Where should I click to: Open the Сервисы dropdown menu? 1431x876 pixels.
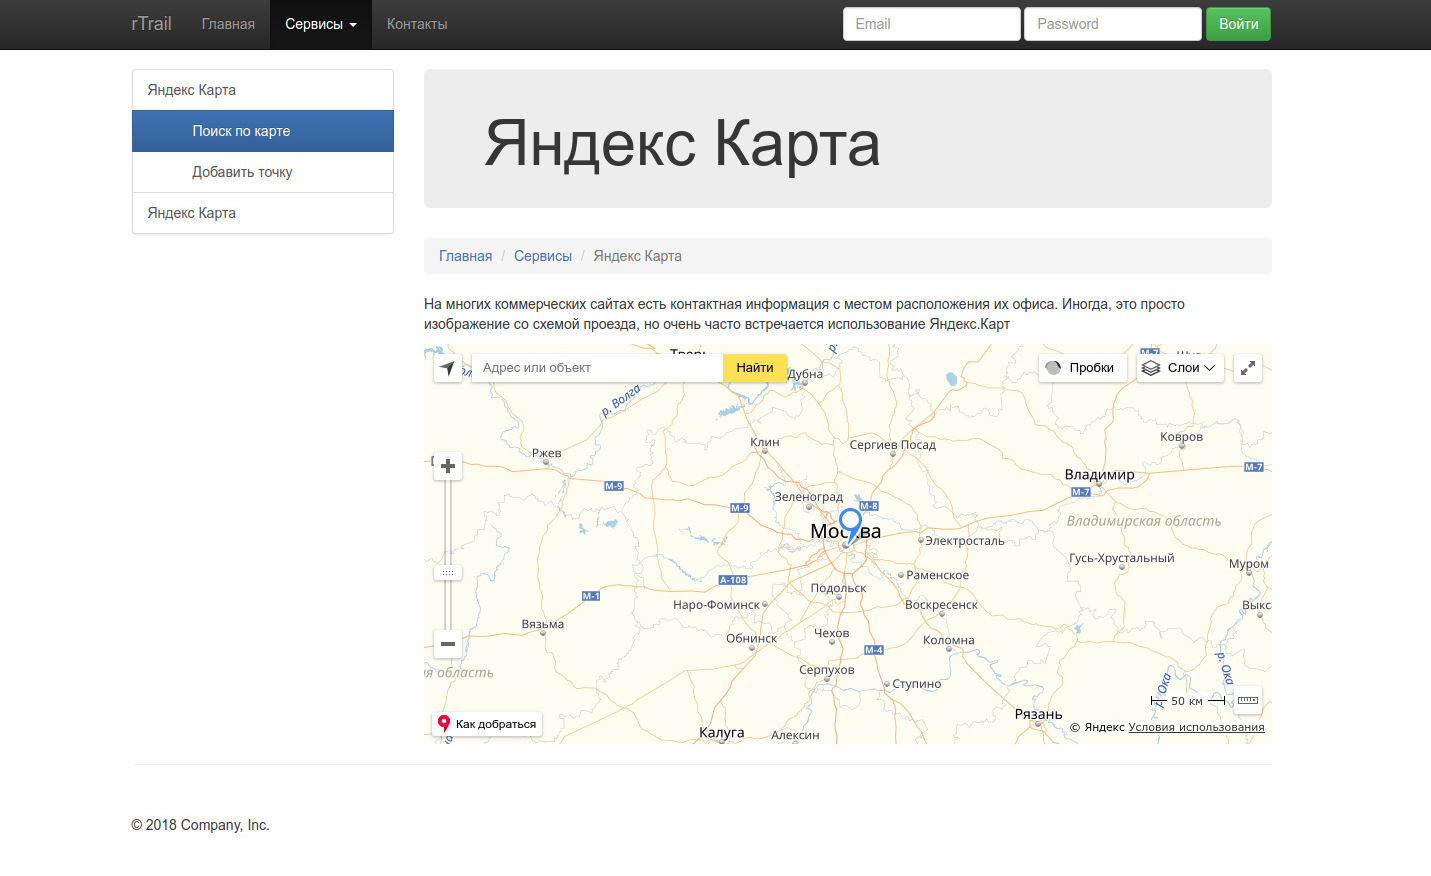click(x=321, y=24)
